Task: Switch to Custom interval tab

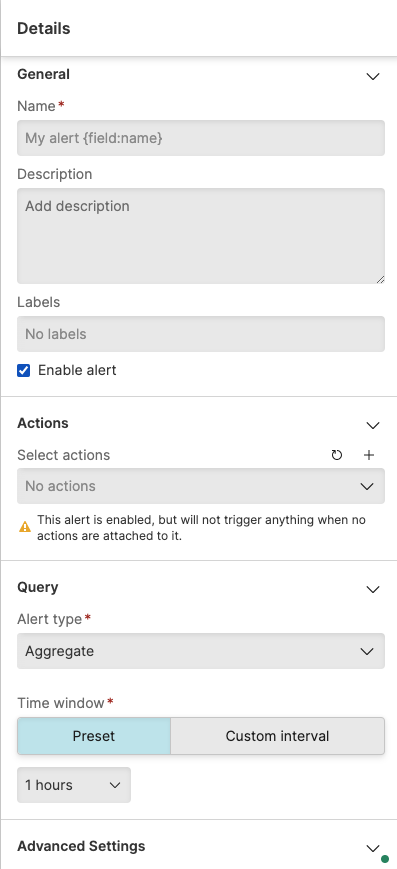Action: [277, 736]
